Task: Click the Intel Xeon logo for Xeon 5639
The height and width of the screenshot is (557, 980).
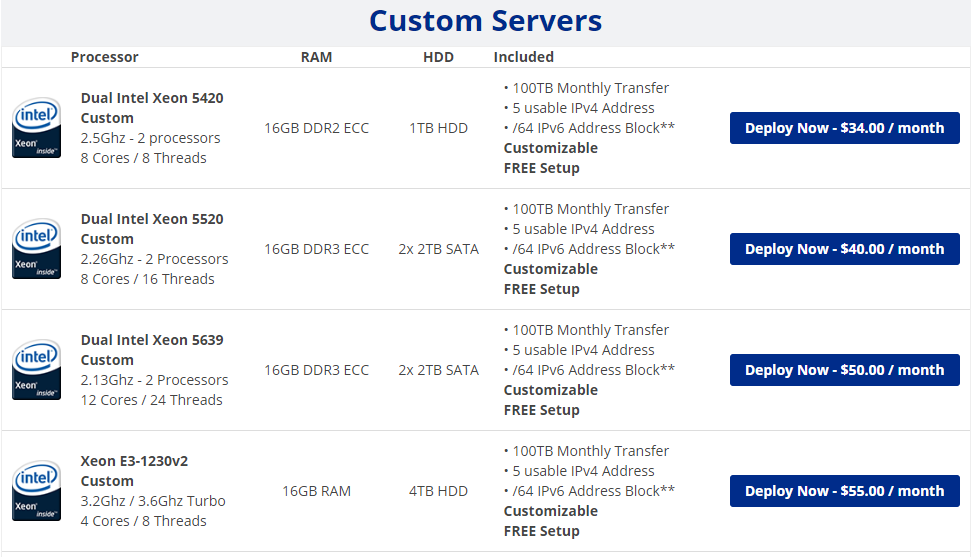Action: pyautogui.click(x=36, y=370)
